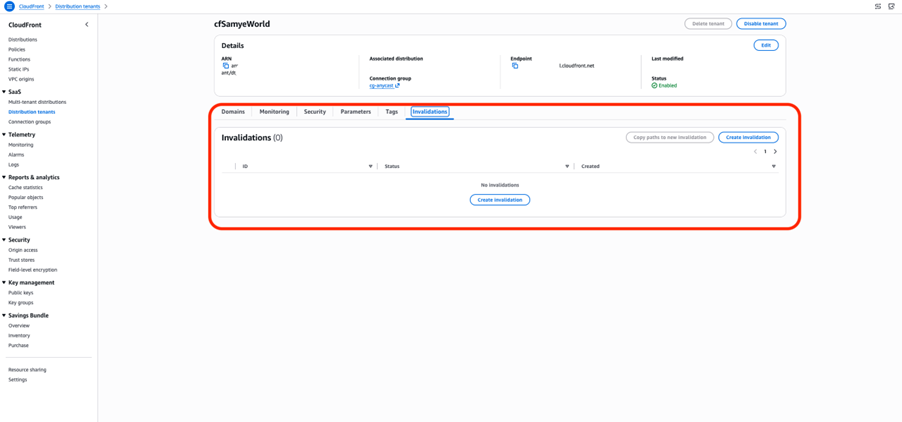This screenshot has width=902, height=422.
Task: Copy the Endpoint using its copy icon
Action: [x=515, y=66]
